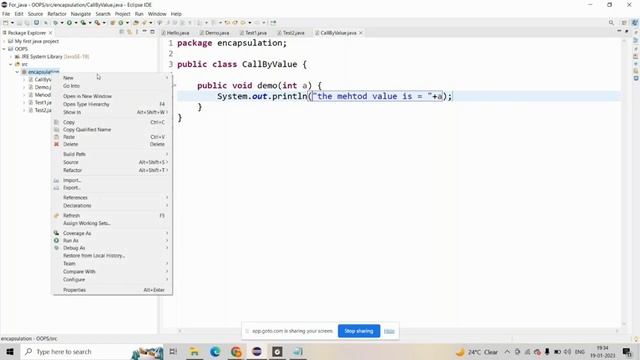Select Open in New Window menu entry

[x=87, y=96]
